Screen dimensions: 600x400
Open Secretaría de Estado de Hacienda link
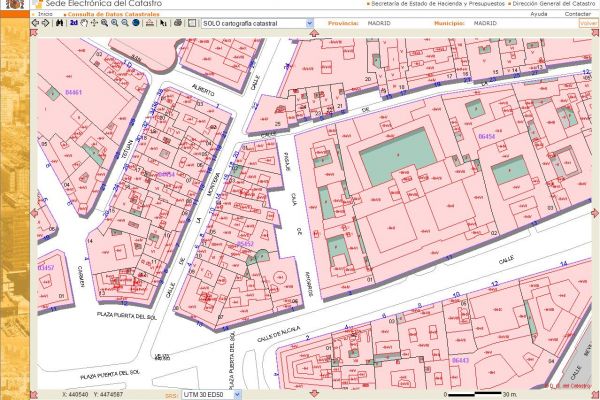[438, 3]
